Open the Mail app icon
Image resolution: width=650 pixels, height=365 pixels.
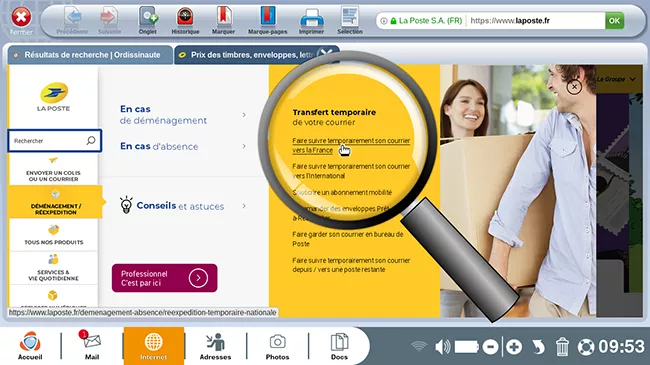[x=92, y=341]
